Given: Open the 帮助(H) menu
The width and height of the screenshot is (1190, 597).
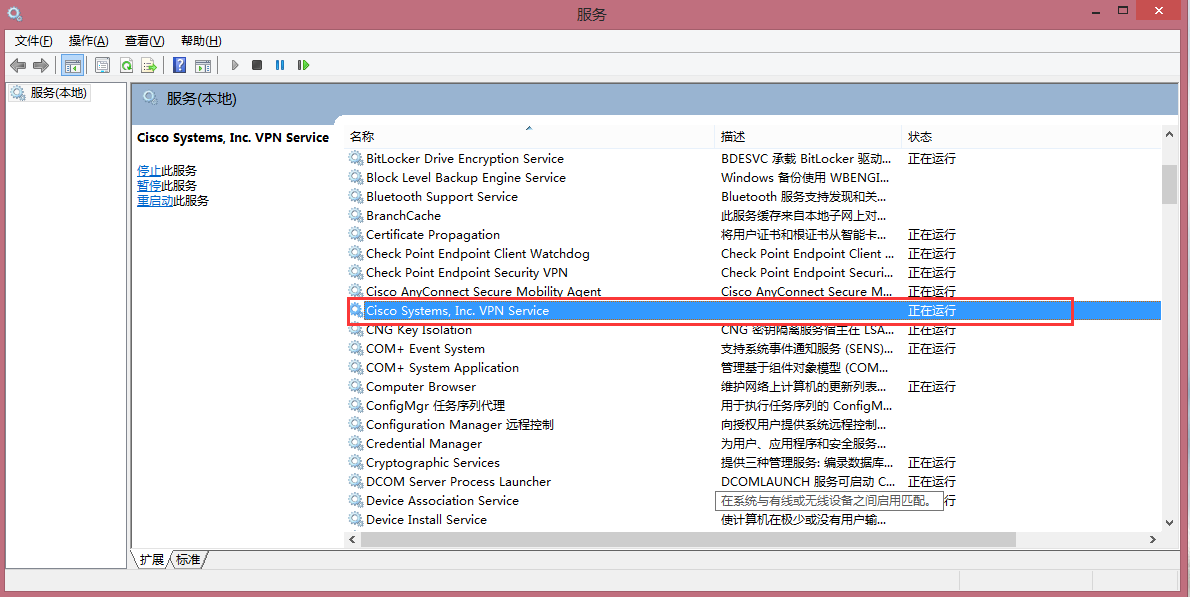Looking at the screenshot, I should pyautogui.click(x=201, y=41).
